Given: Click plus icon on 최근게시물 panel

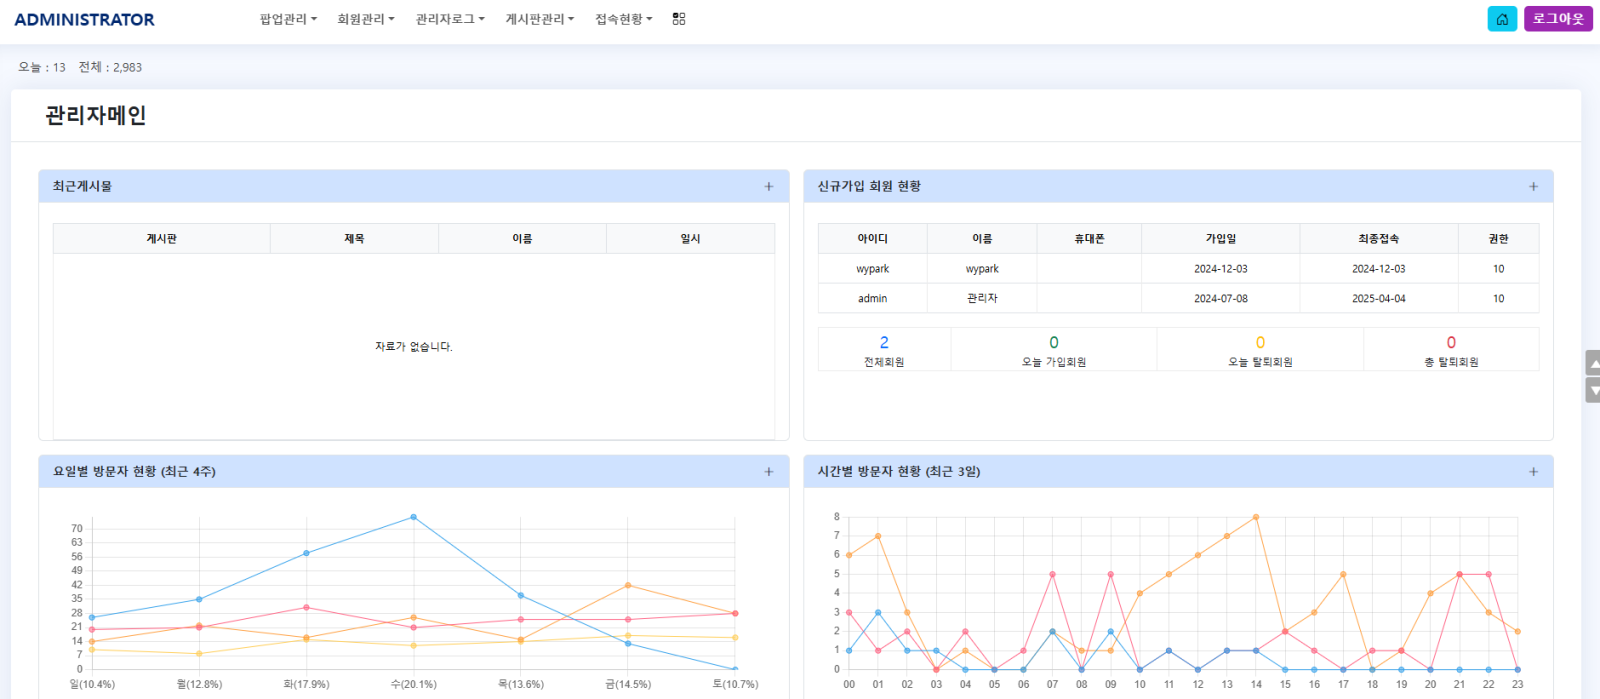Looking at the screenshot, I should [769, 187].
